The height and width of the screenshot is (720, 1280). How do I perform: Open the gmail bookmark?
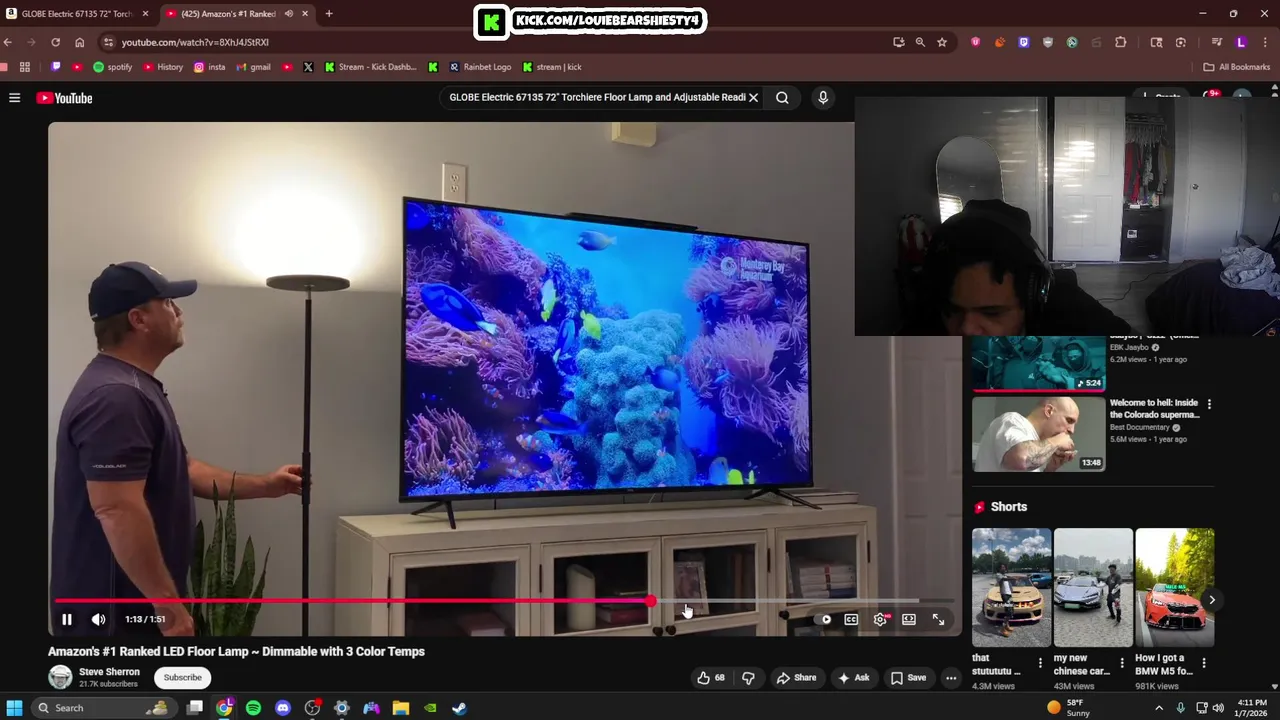click(x=254, y=67)
